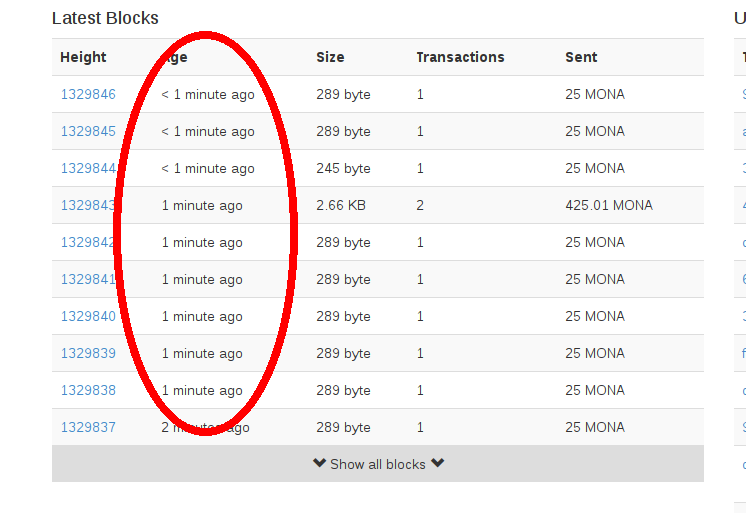
Task: Go to block 1329841
Action: tap(88, 279)
